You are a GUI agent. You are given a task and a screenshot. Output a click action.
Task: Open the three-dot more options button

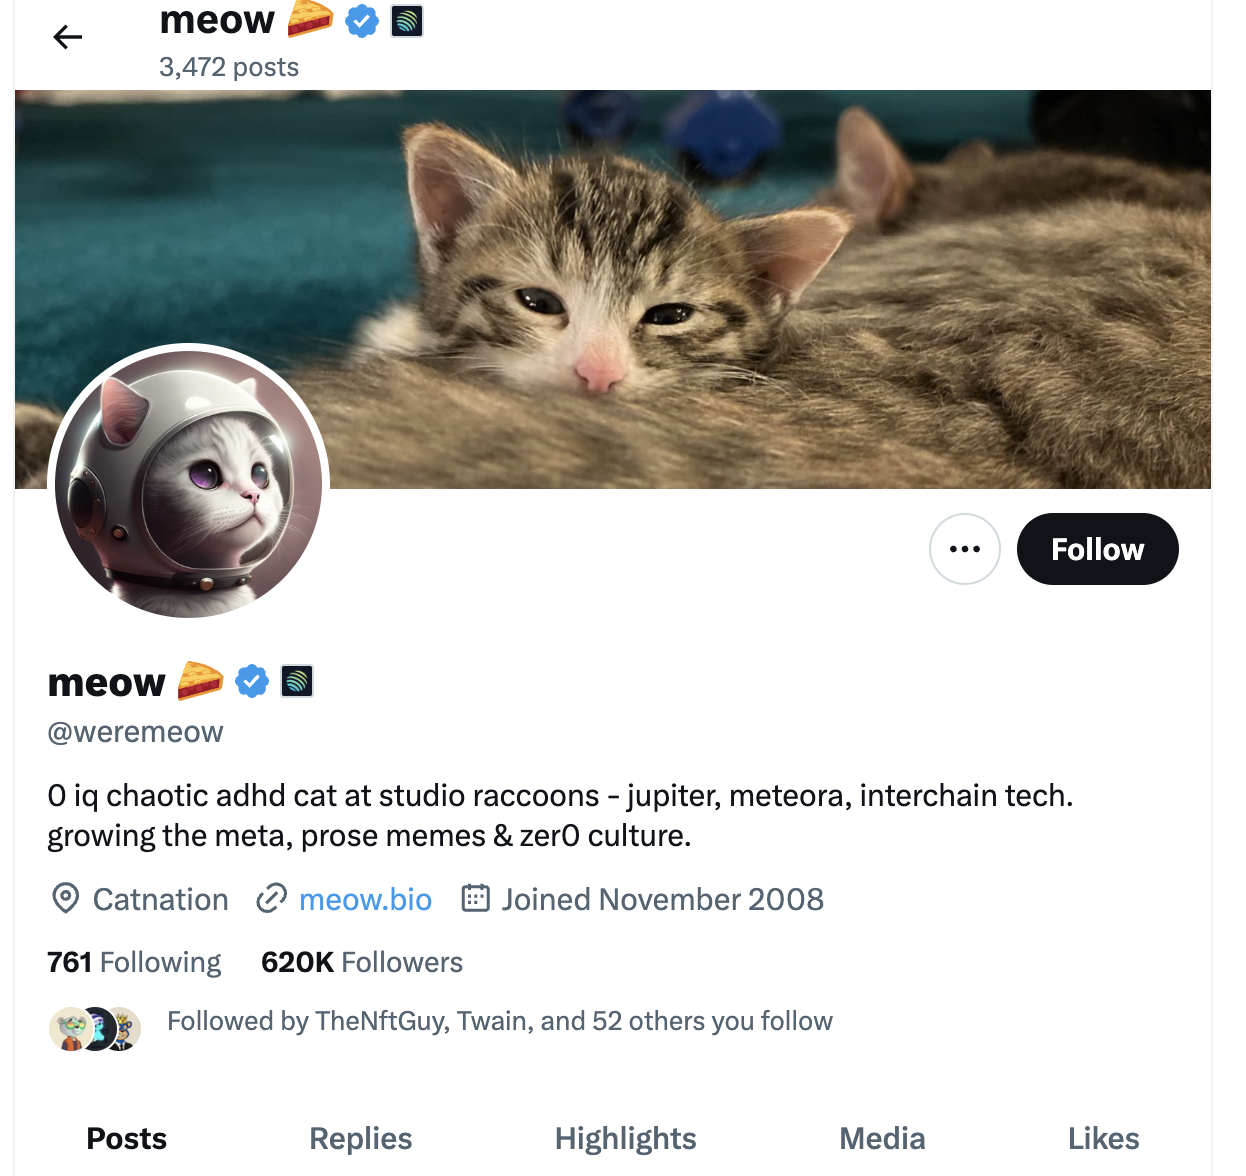click(965, 549)
